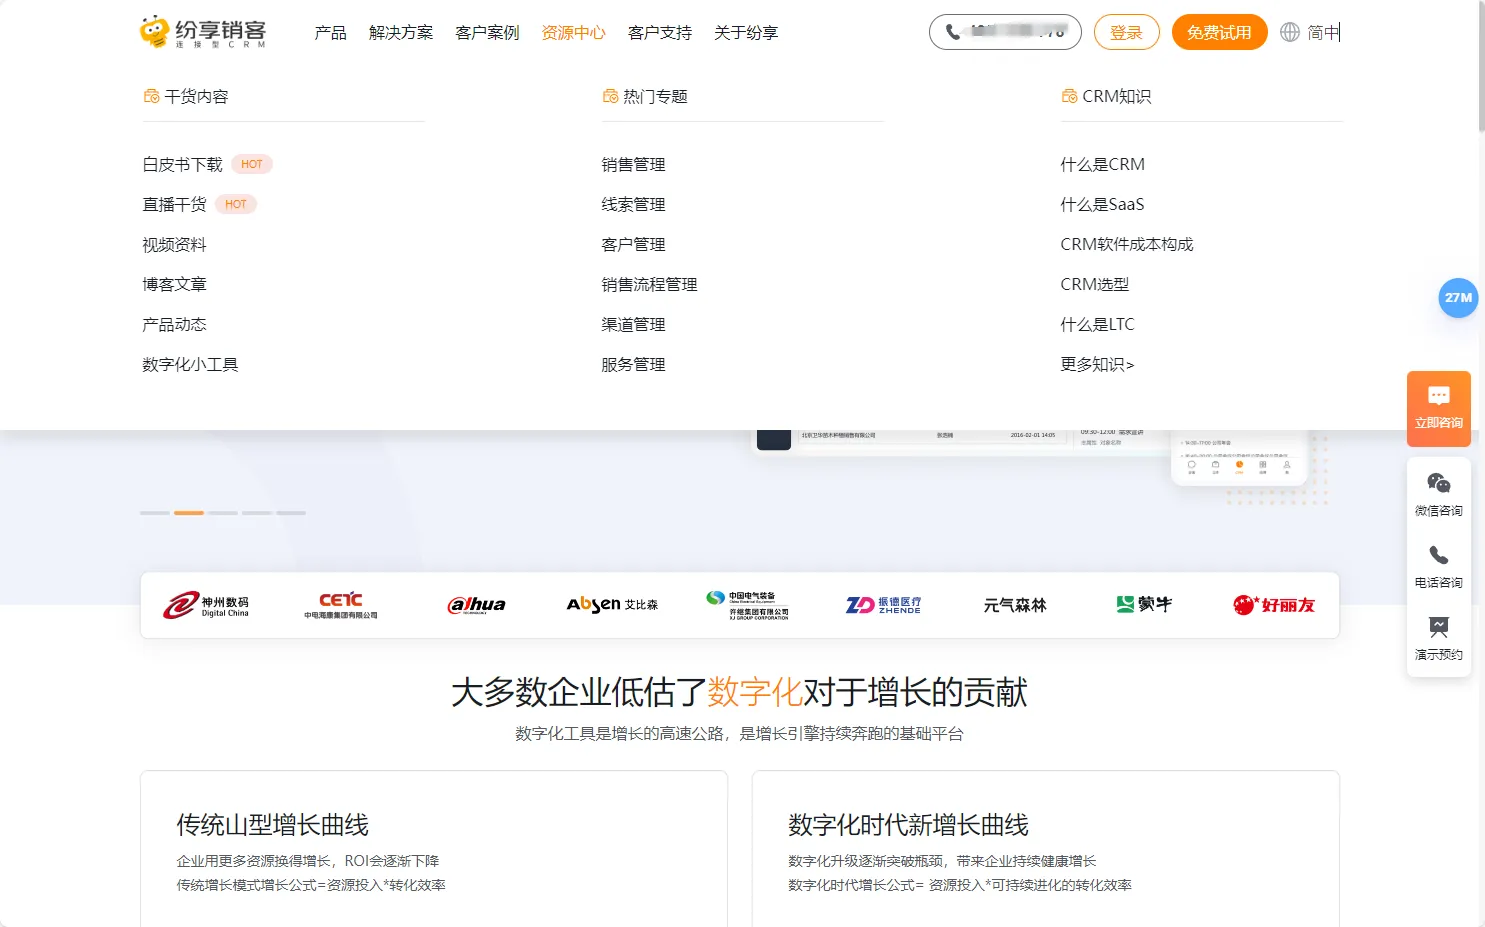
Task: Open 视频资料 link
Action: point(174,244)
